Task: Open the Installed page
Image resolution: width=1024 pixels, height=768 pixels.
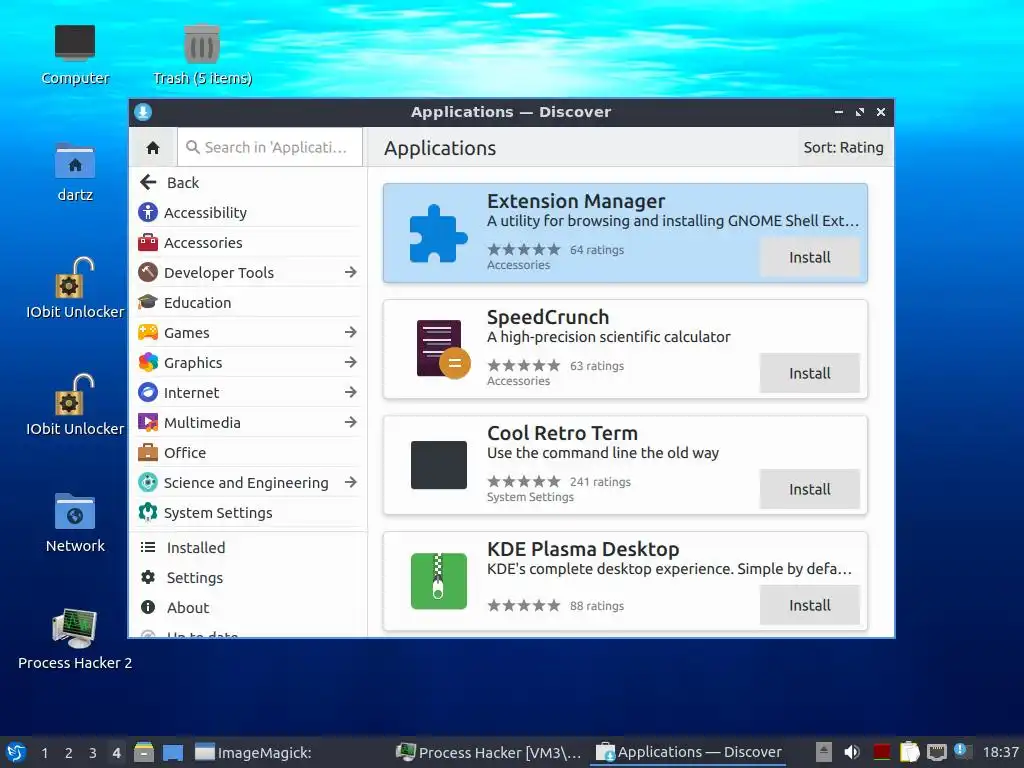Action: point(248,547)
